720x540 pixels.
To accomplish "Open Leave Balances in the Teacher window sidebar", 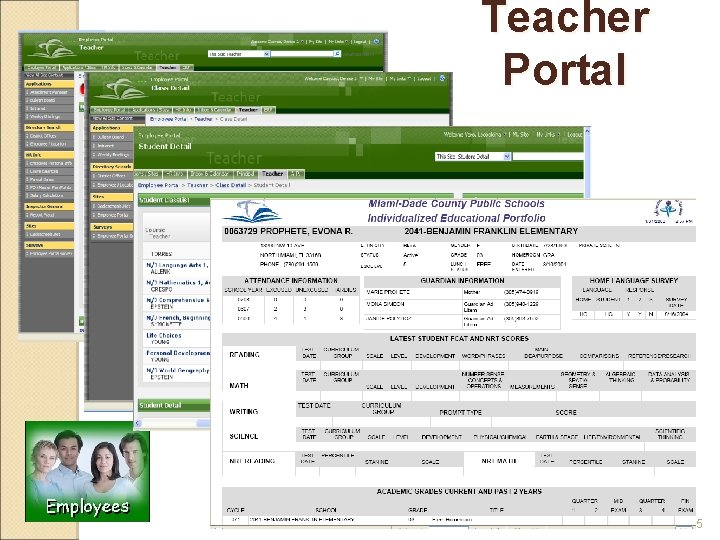I will 49,171.
